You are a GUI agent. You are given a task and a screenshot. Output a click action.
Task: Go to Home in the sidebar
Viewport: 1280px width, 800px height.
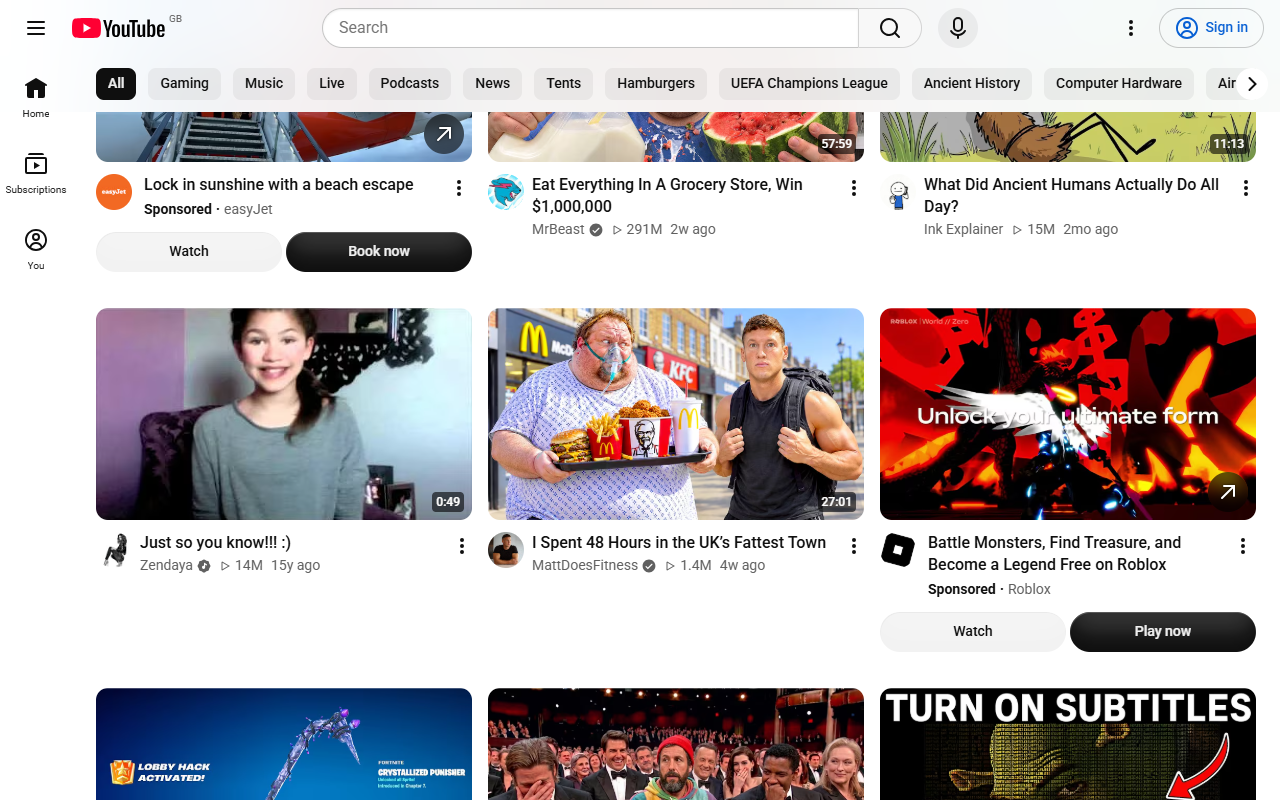pyautogui.click(x=36, y=97)
